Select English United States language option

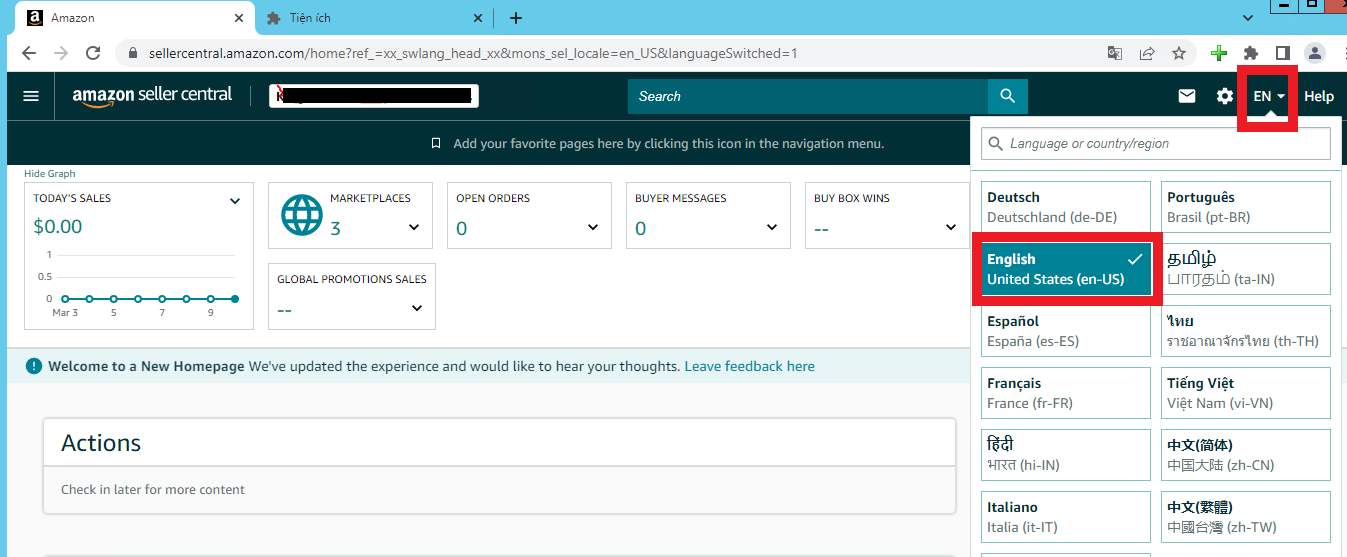point(1066,270)
